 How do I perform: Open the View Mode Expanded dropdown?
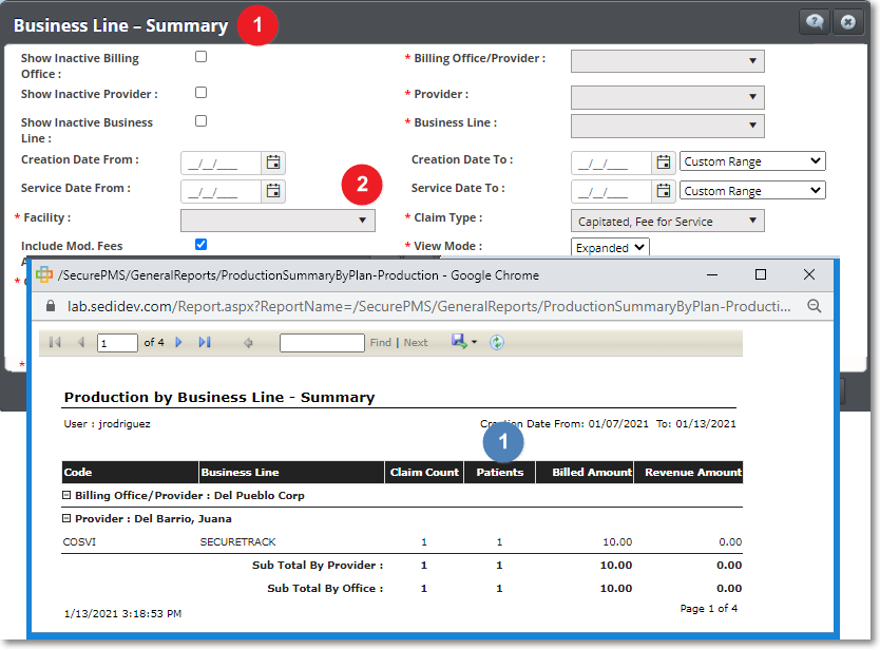(610, 247)
